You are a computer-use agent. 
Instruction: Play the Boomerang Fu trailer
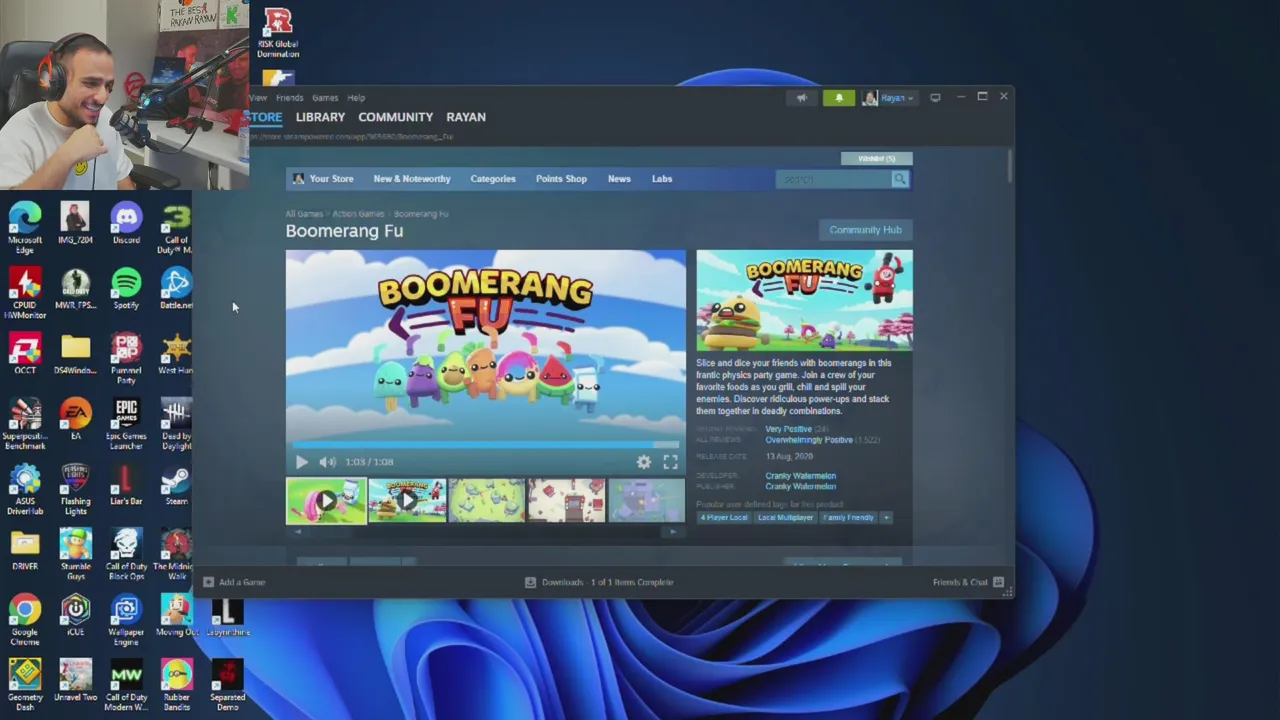[x=302, y=462]
